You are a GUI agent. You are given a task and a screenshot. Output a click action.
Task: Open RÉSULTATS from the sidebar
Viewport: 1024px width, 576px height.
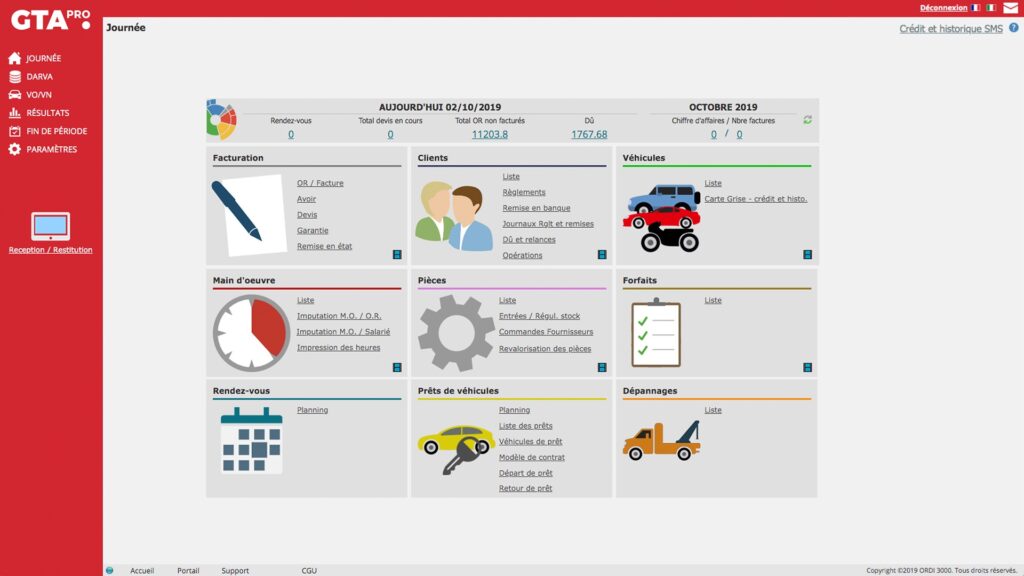(x=45, y=112)
